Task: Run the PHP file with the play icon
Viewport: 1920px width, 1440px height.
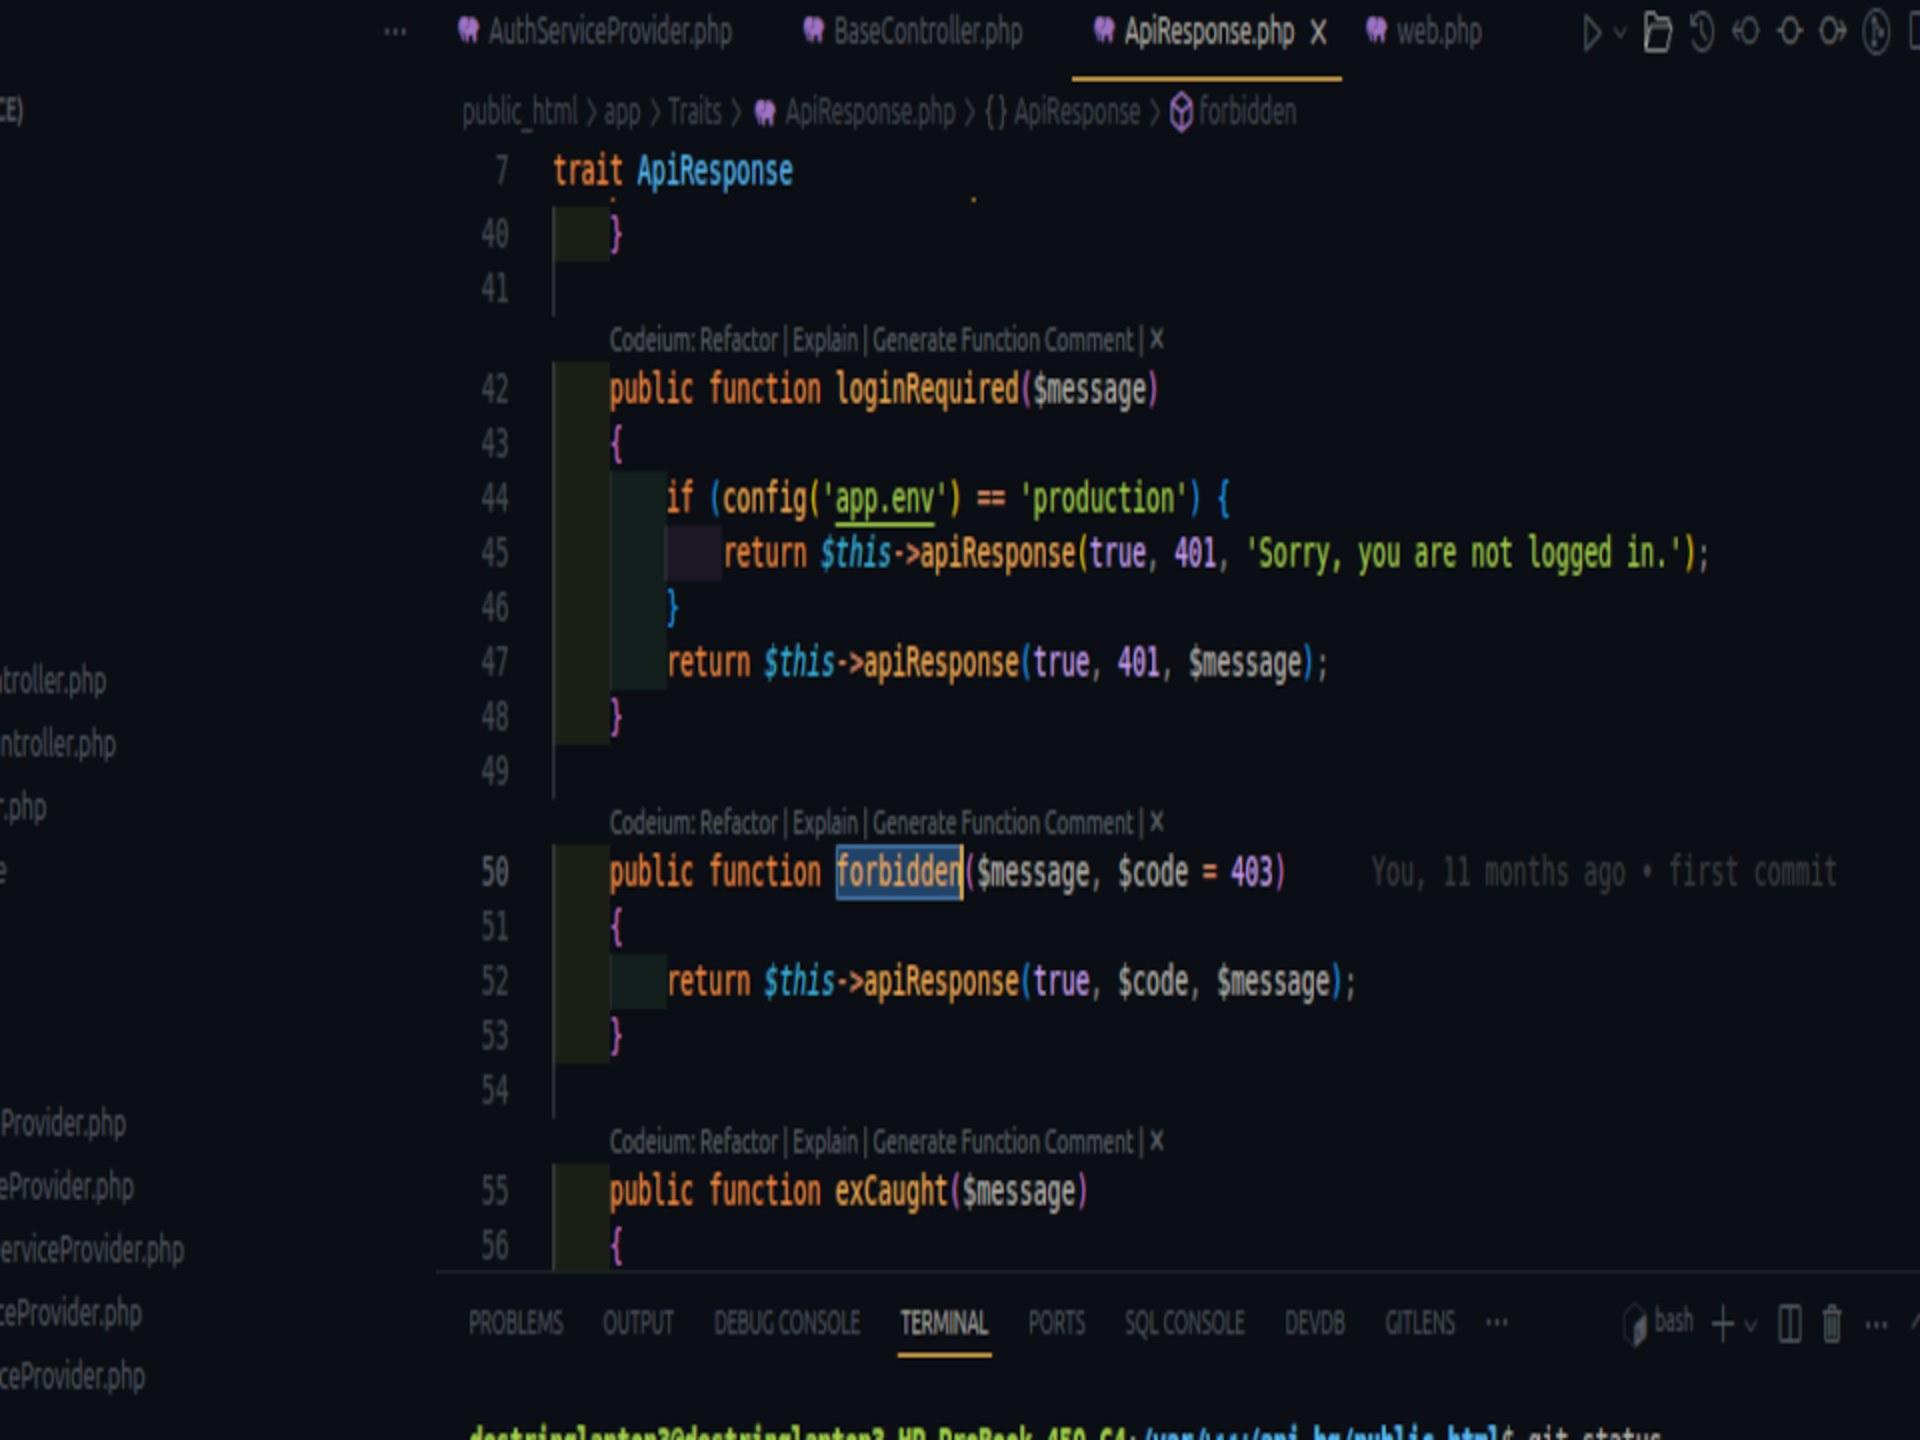Action: (x=1591, y=33)
